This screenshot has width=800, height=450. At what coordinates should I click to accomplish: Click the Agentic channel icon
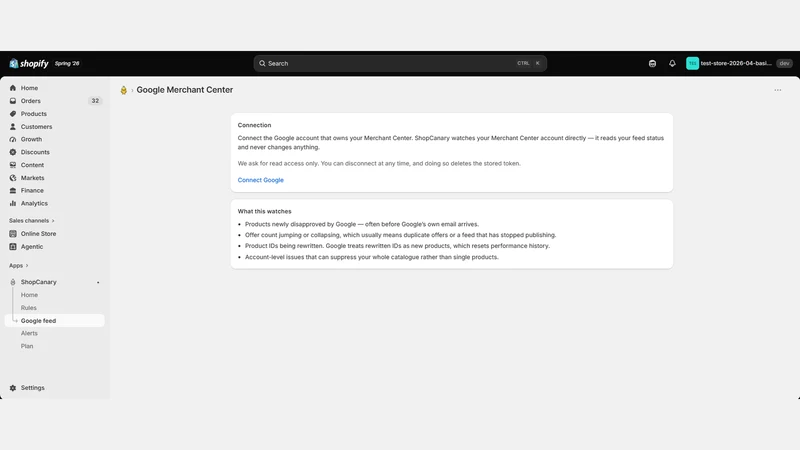pos(13,246)
